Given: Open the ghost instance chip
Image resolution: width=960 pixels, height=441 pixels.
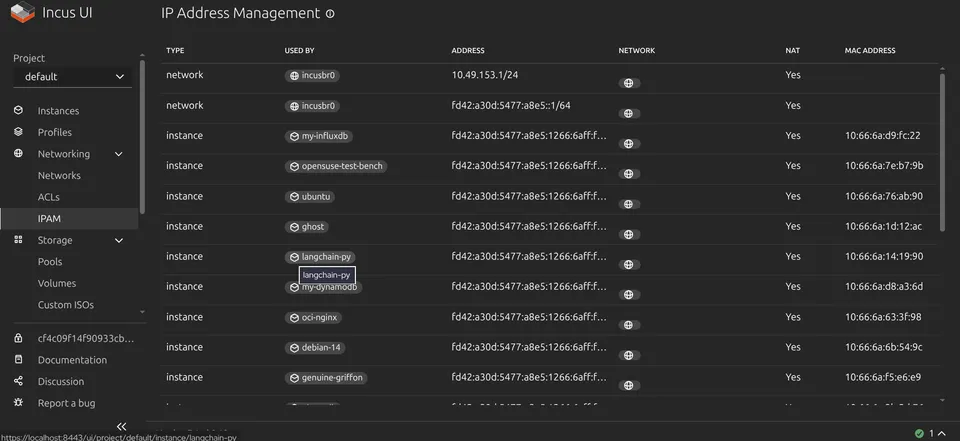Looking at the screenshot, I should 306,227.
